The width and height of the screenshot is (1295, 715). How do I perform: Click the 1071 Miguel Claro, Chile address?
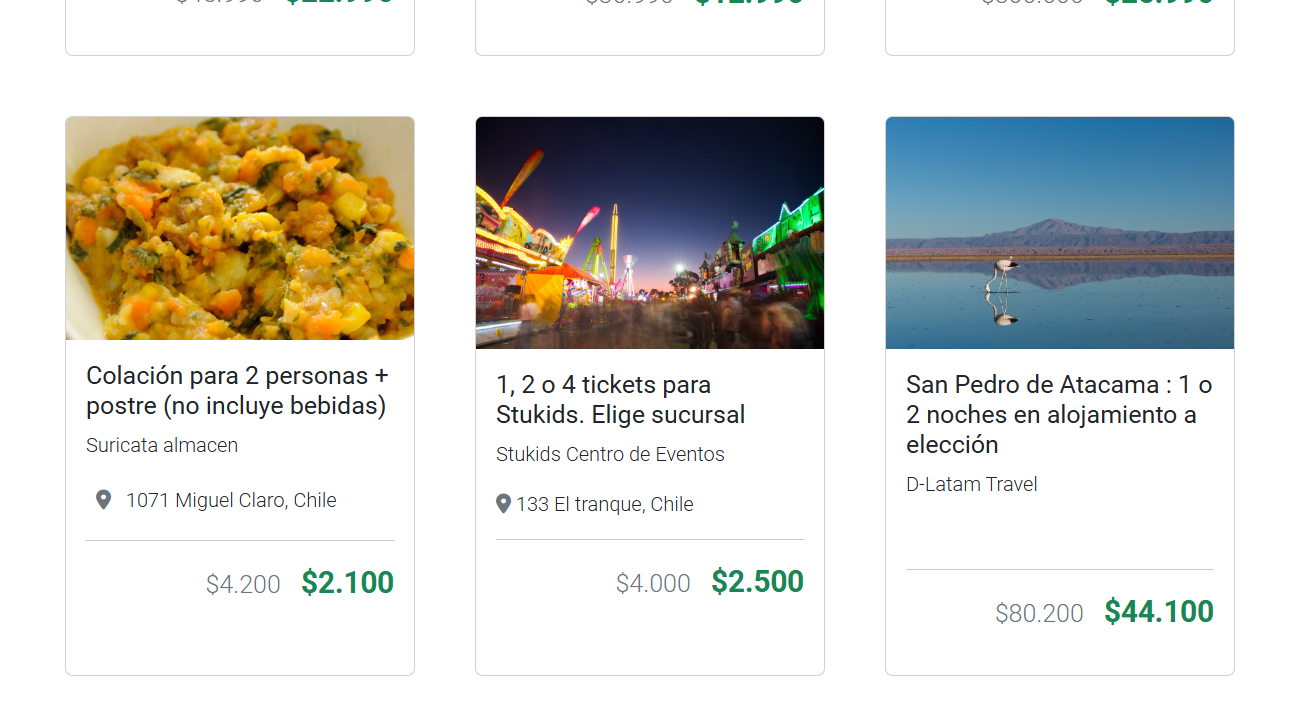coord(231,501)
